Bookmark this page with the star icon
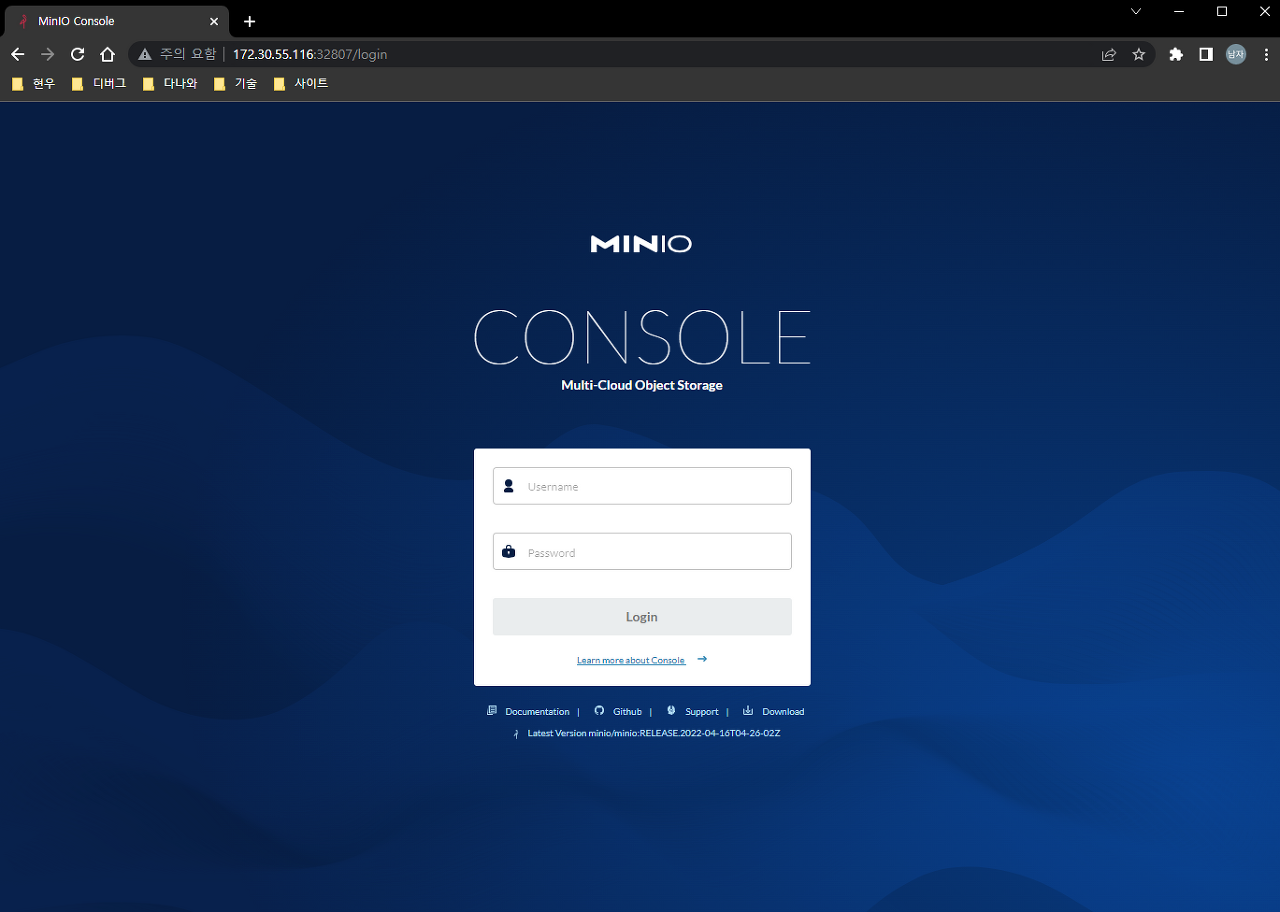The height and width of the screenshot is (912, 1280). (1139, 55)
